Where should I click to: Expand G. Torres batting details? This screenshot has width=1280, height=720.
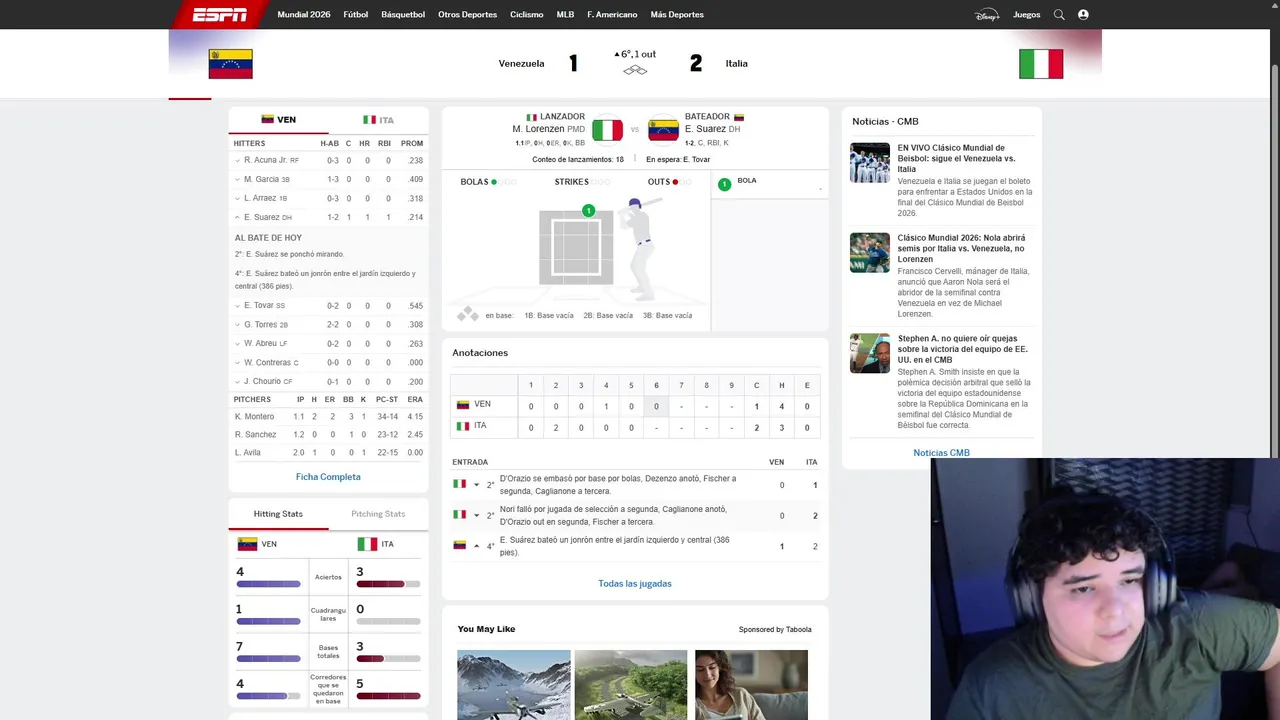pyautogui.click(x=238, y=324)
